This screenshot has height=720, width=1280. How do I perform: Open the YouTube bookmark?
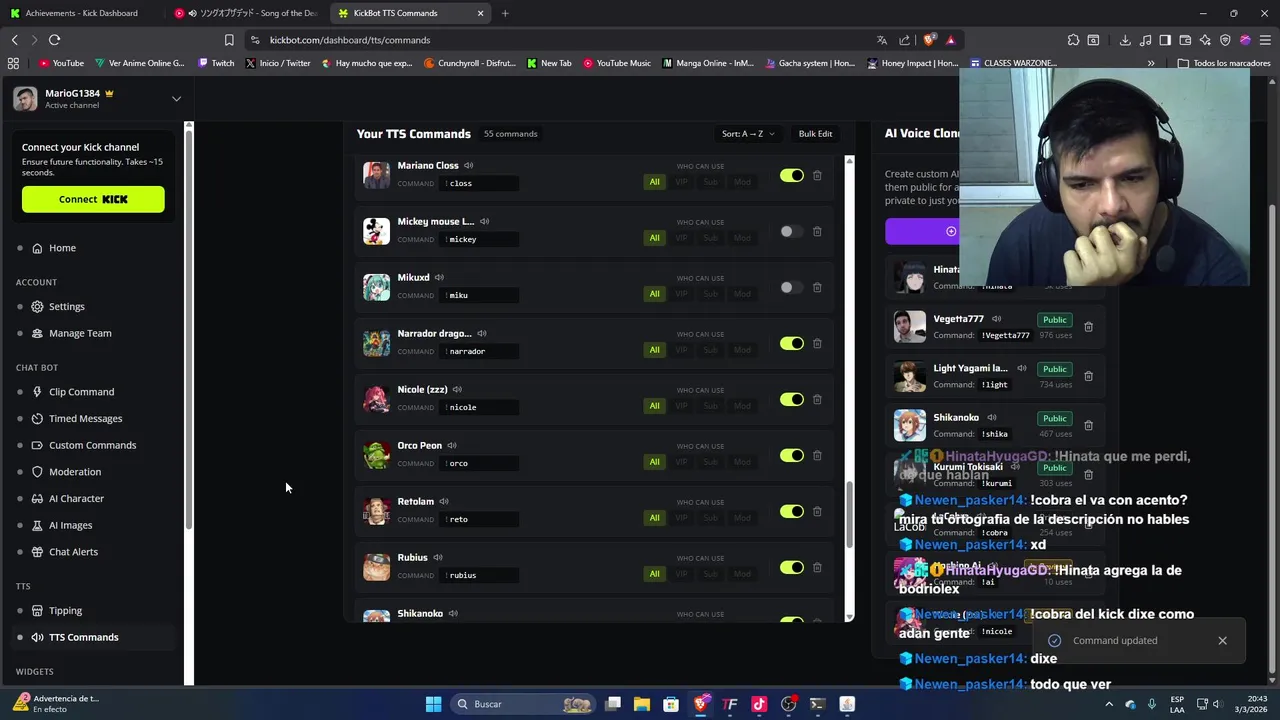click(61, 63)
